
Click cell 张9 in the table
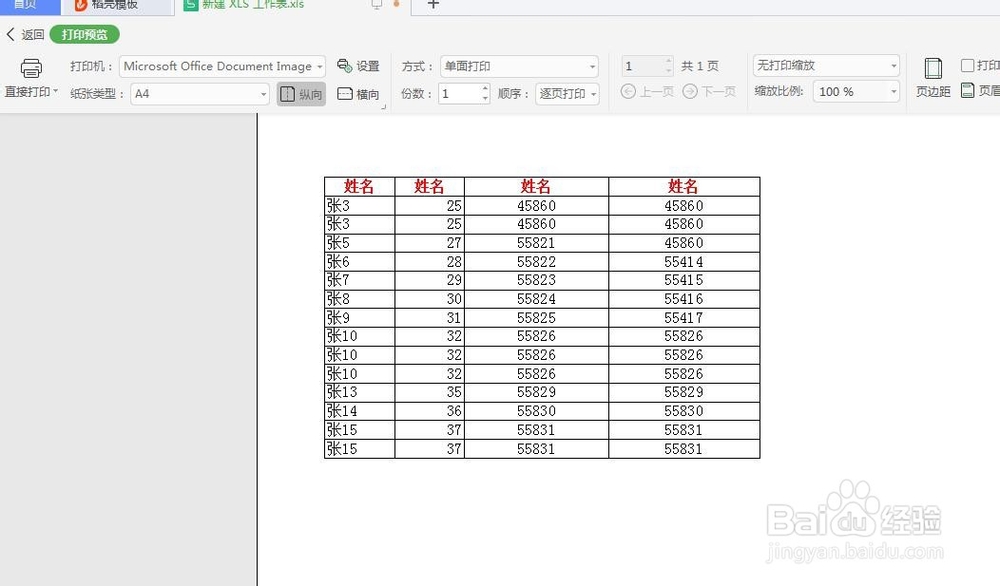359,318
